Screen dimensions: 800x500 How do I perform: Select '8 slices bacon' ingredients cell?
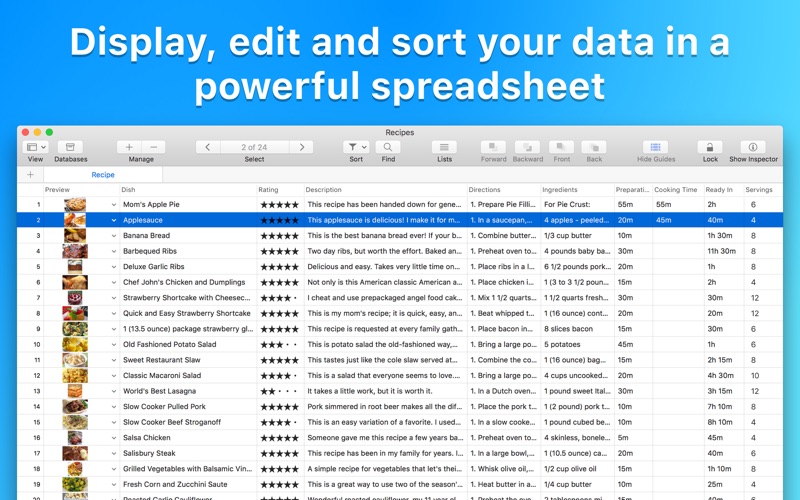[x=577, y=329]
